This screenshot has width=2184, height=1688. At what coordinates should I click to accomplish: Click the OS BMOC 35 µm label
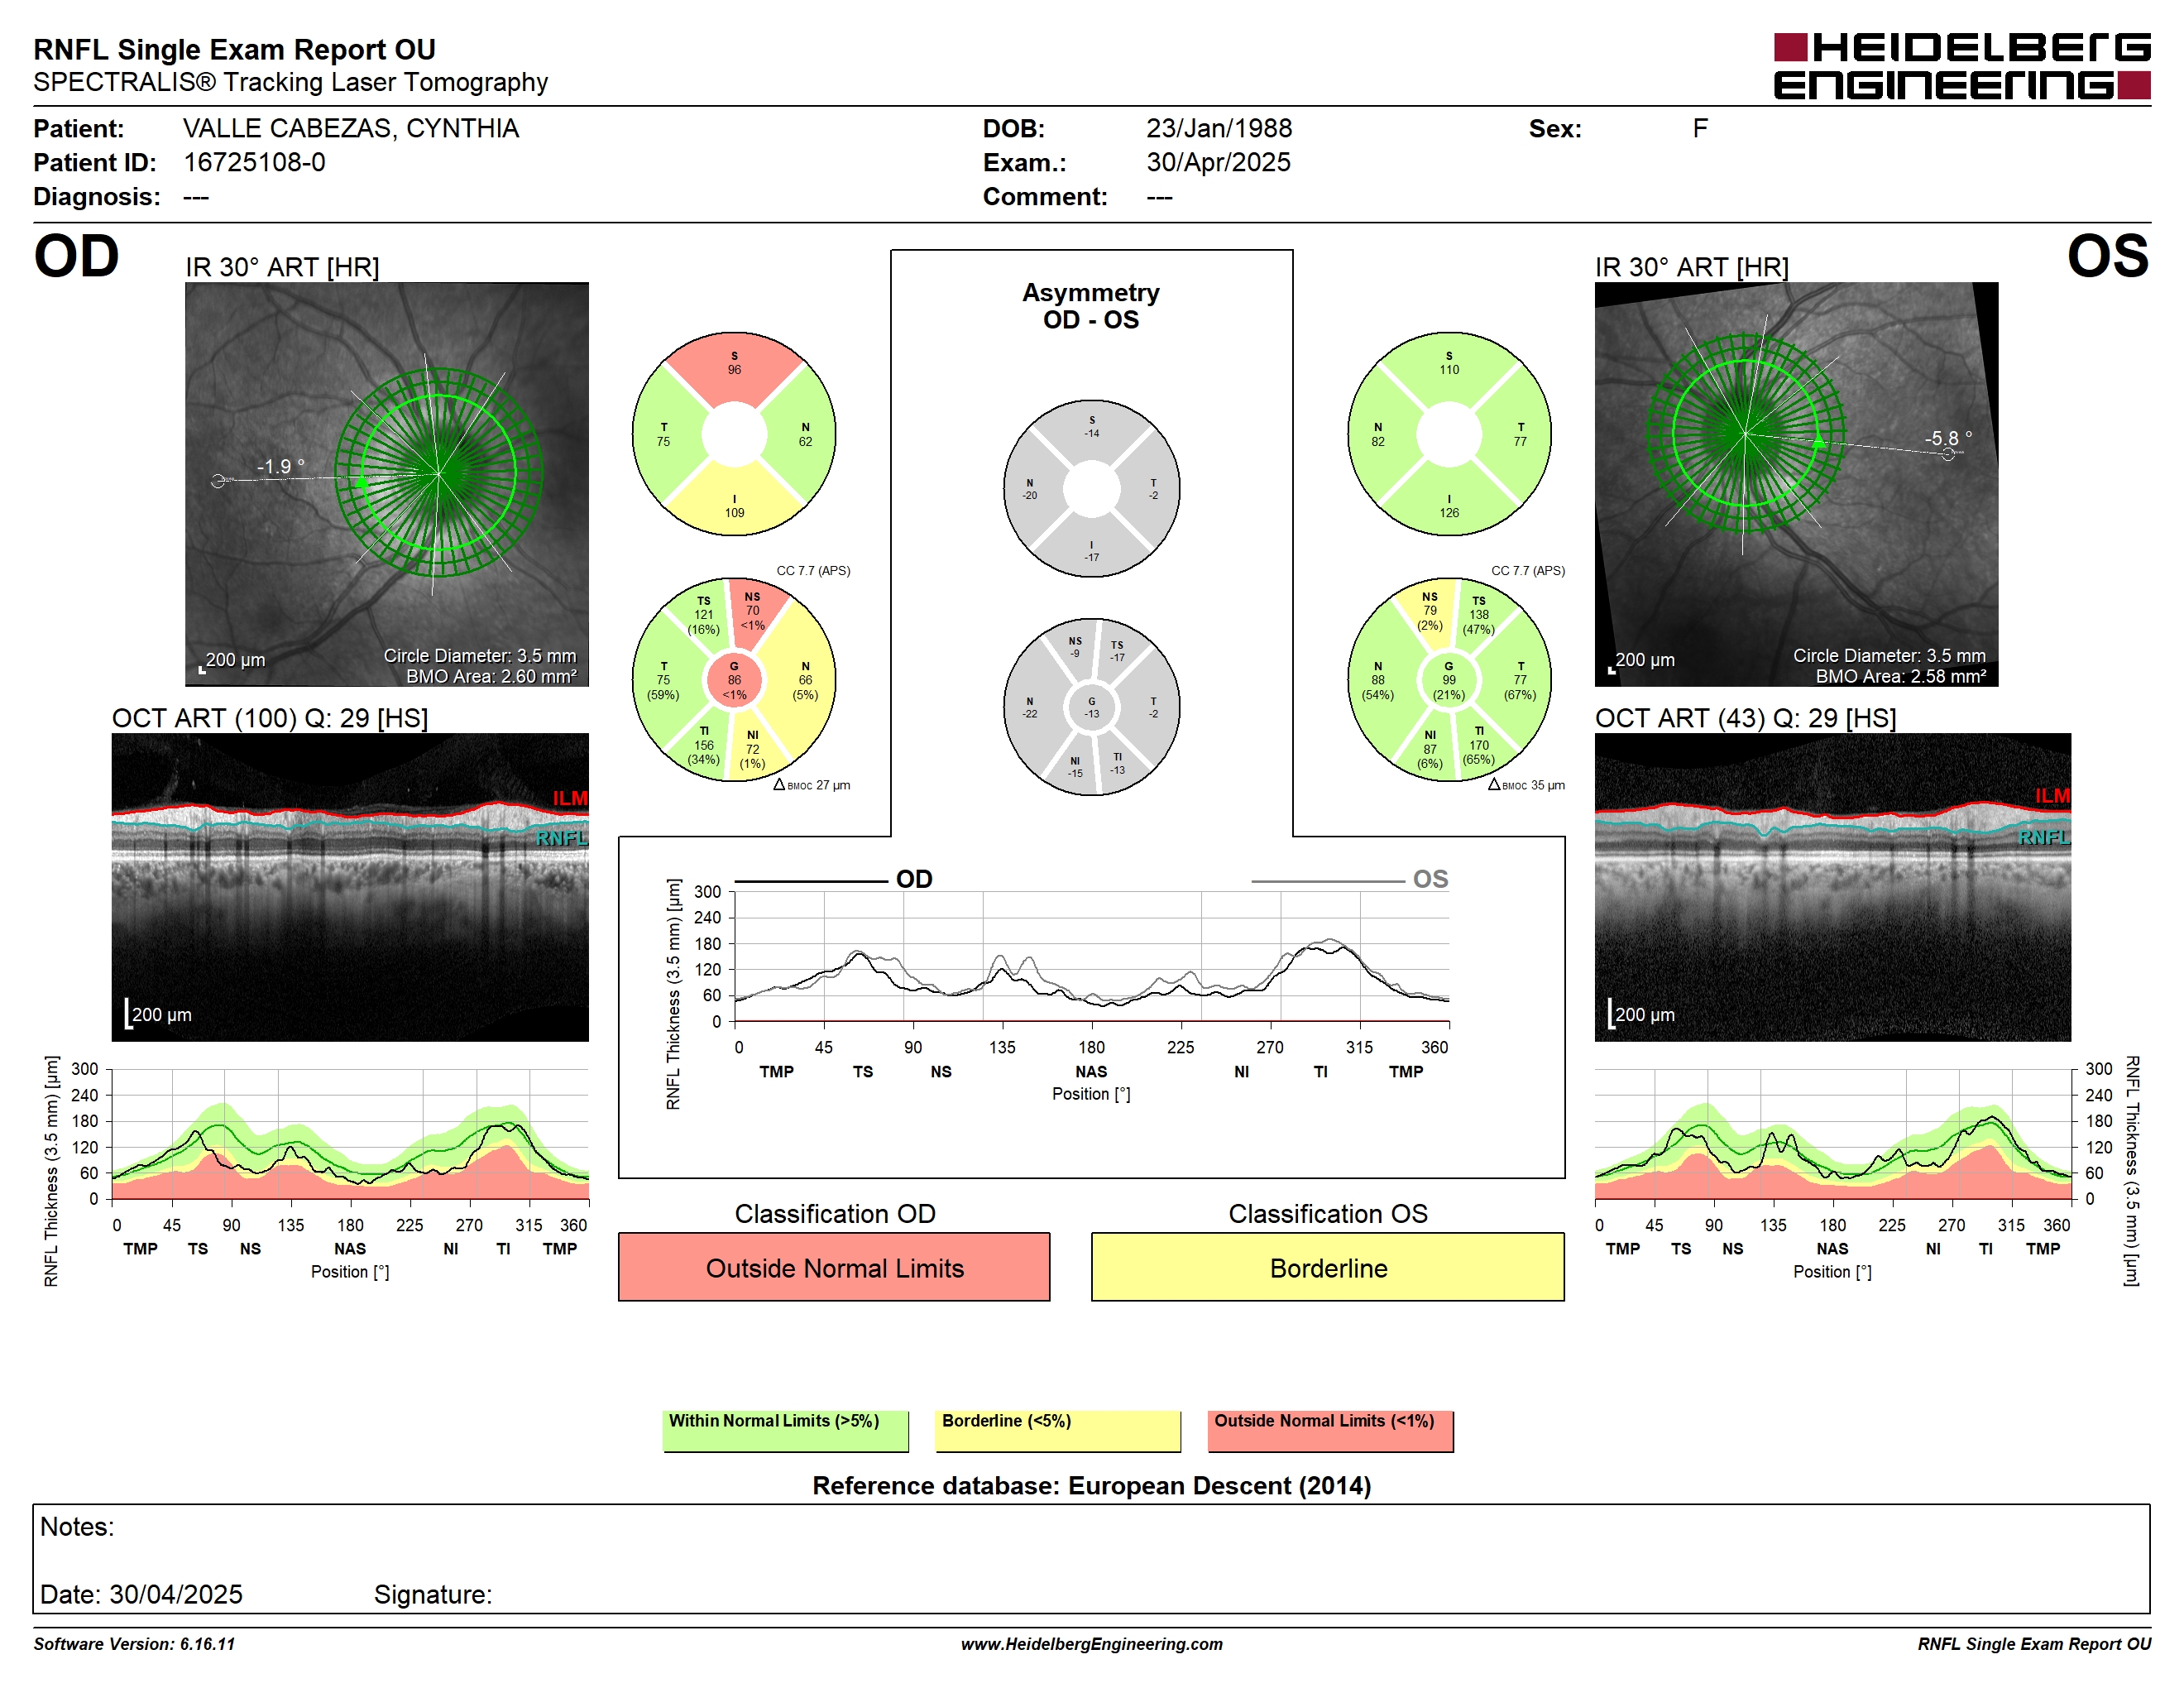tap(1526, 785)
